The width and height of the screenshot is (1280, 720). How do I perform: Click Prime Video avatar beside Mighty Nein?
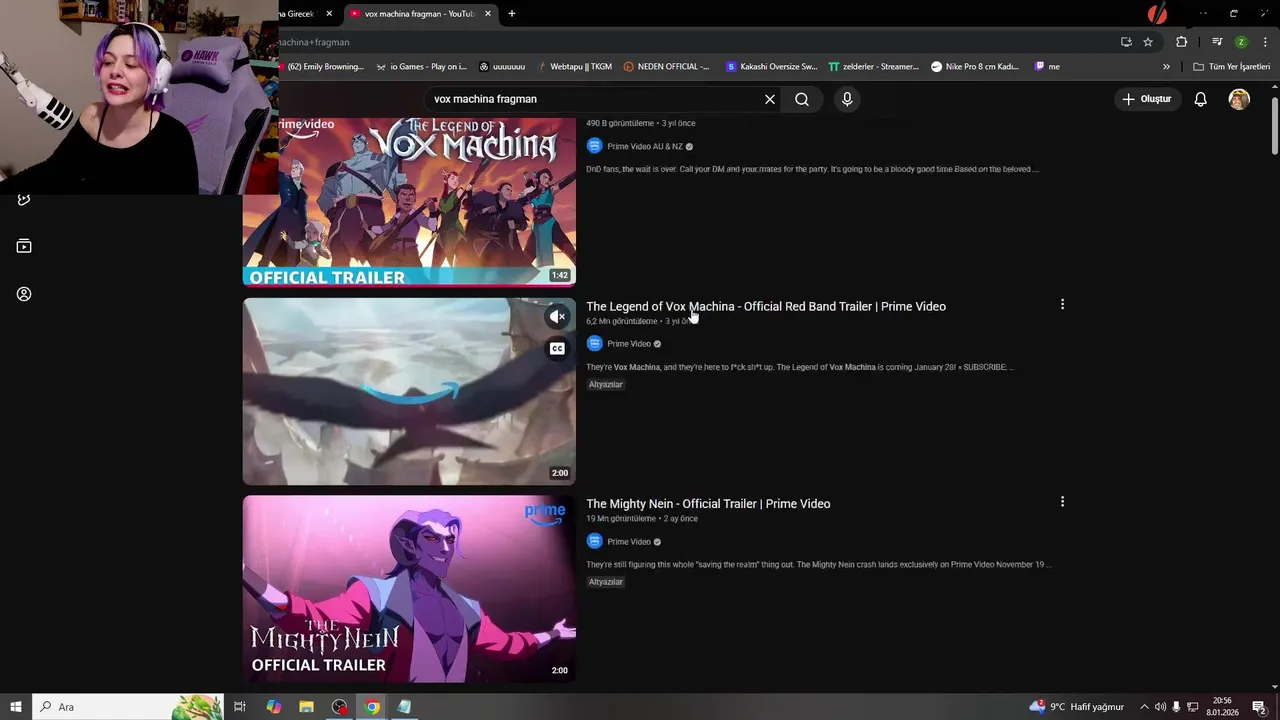(x=594, y=541)
